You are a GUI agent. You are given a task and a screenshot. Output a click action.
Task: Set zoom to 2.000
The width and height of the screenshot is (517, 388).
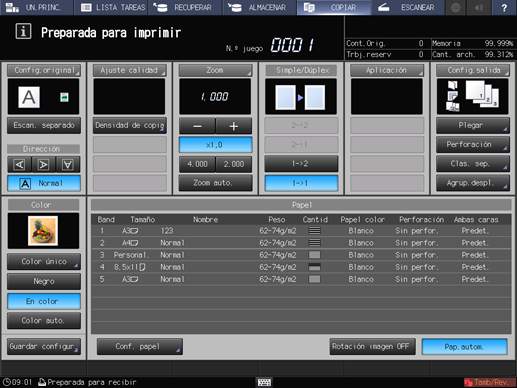pos(234,164)
